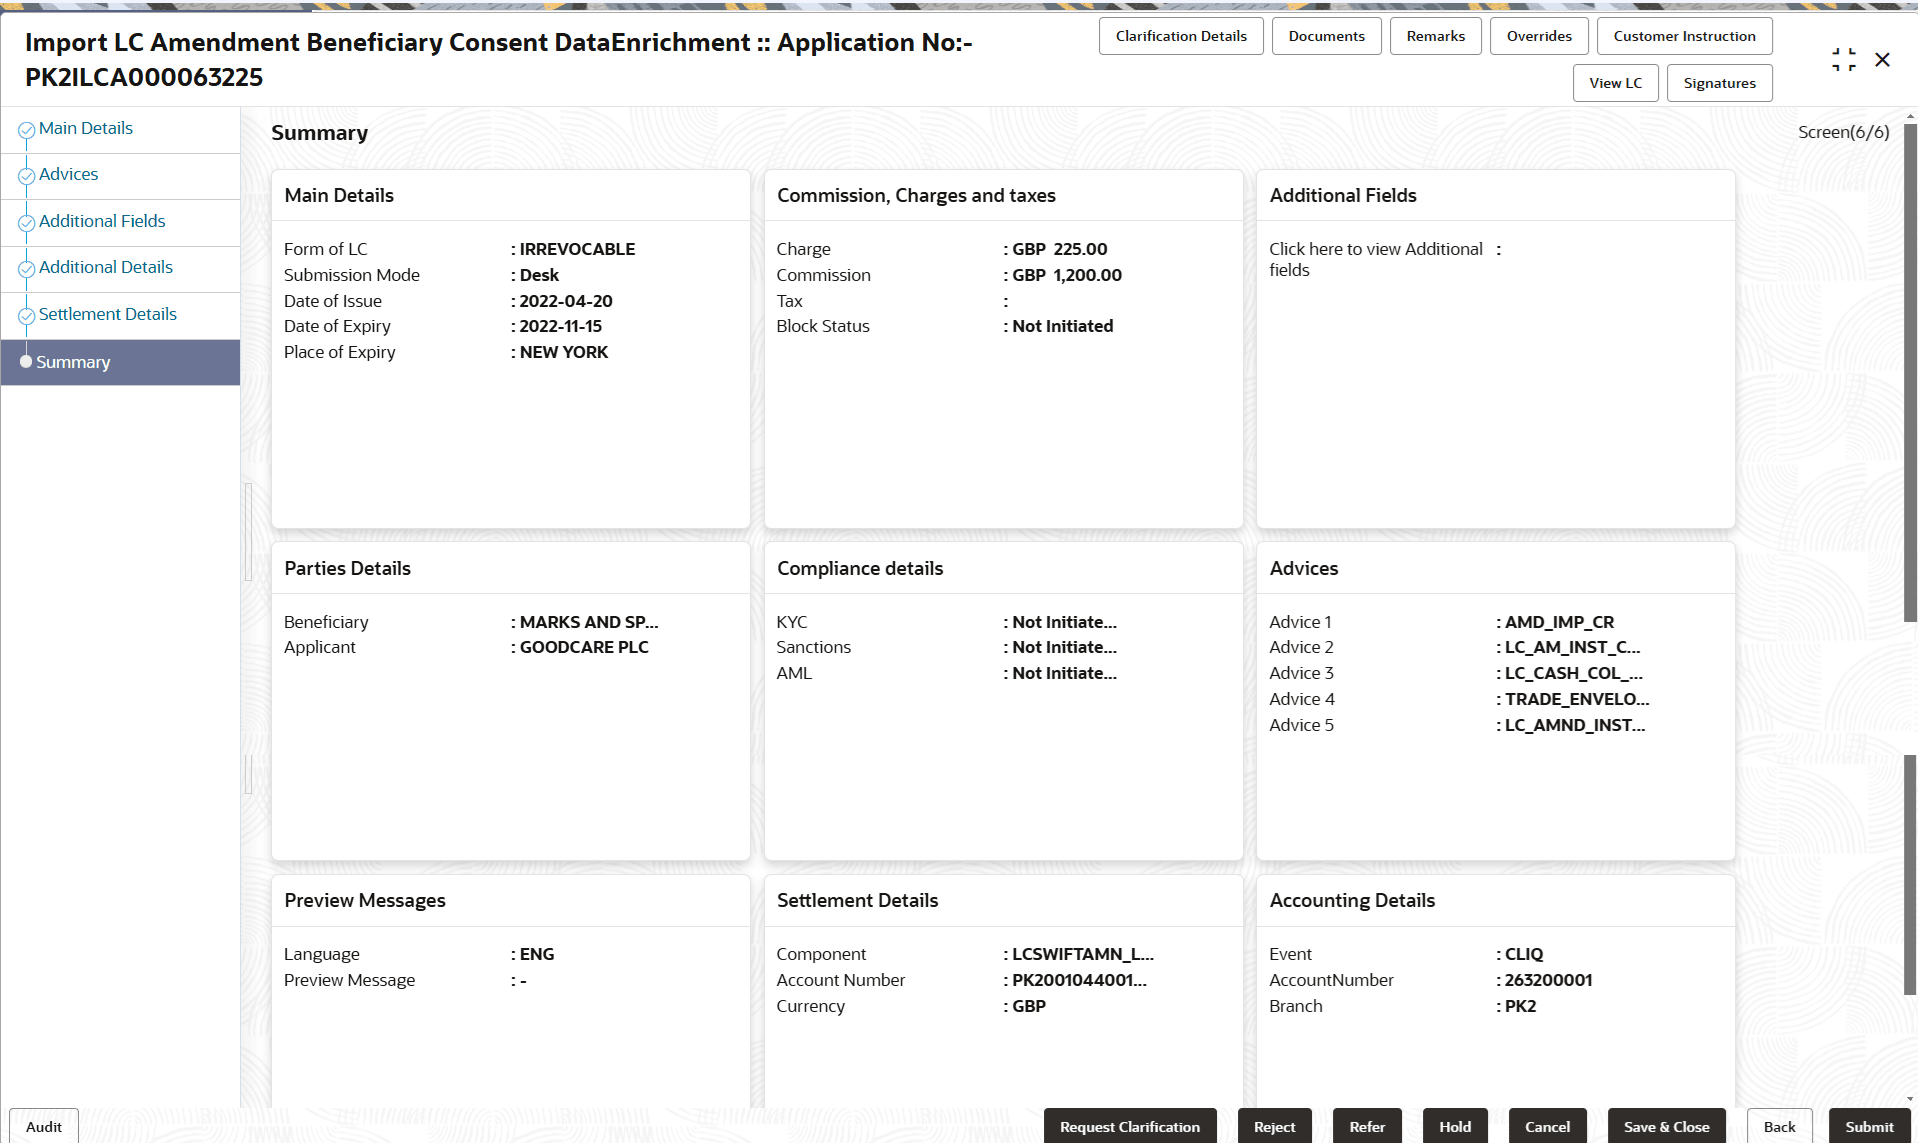
Task: Click the NEW YORK place of expiry
Action: coord(563,352)
